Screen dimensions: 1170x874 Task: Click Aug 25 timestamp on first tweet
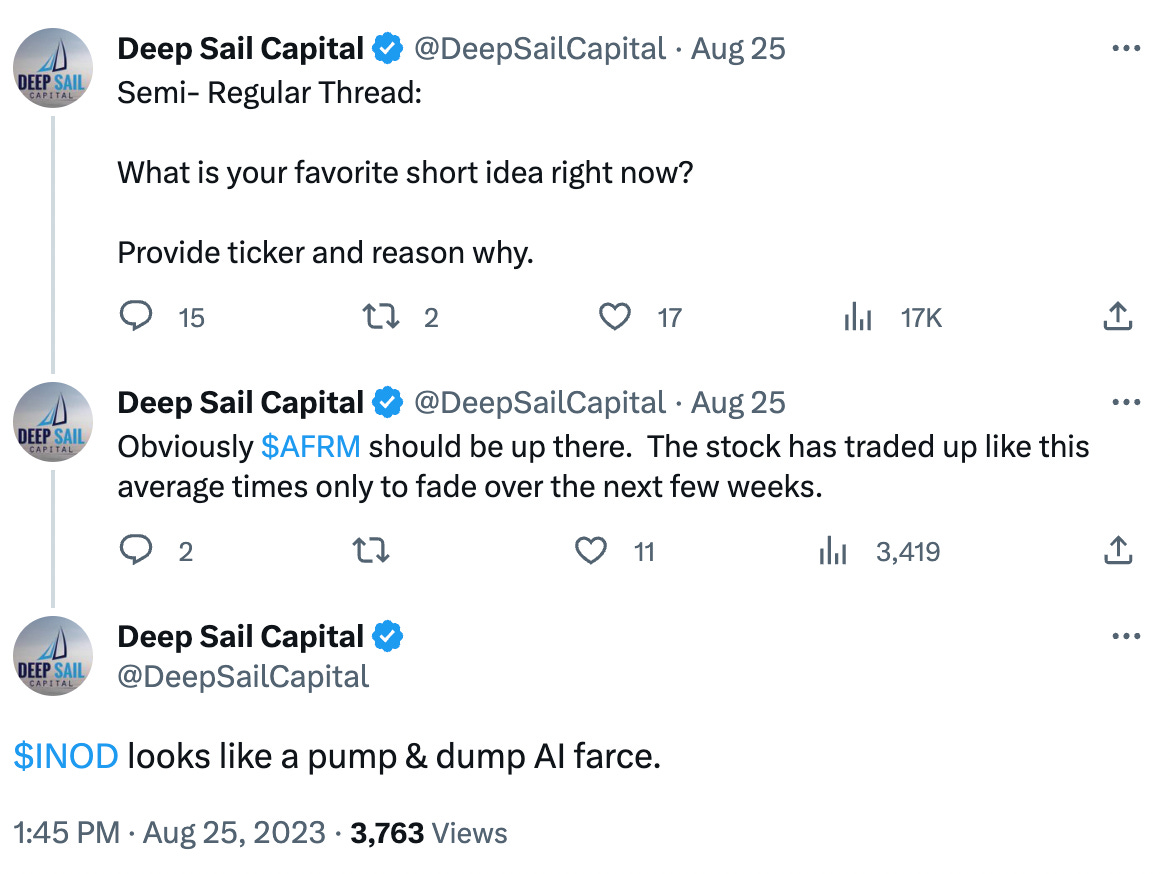738,49
